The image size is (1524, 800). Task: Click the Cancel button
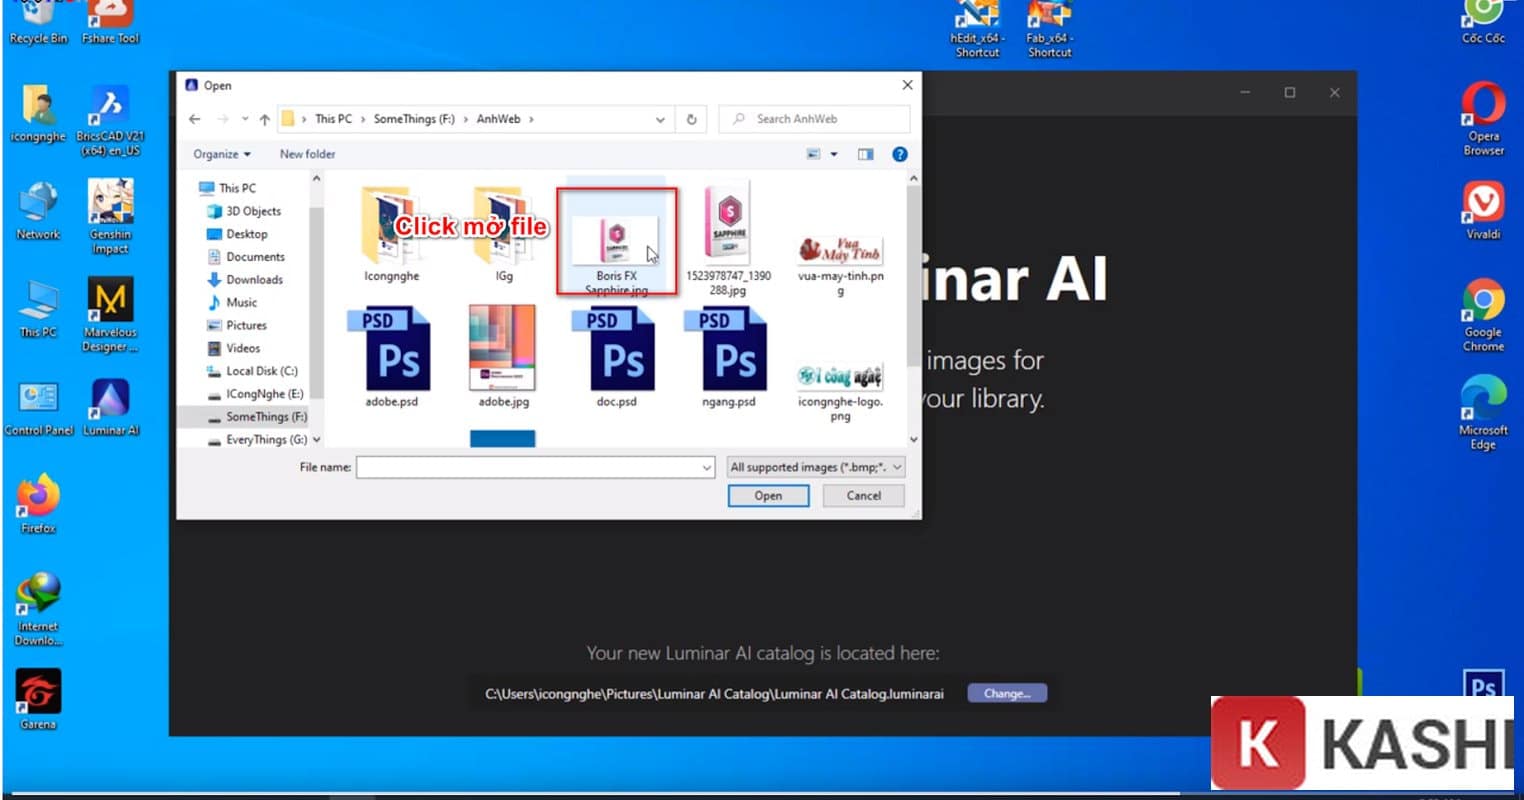point(863,495)
